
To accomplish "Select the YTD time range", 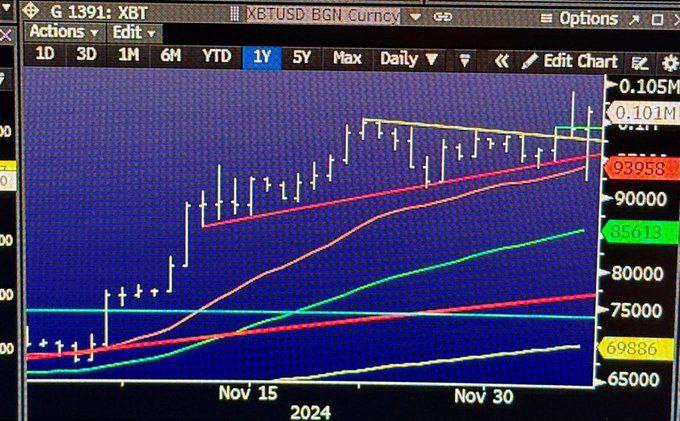I will click(x=216, y=57).
